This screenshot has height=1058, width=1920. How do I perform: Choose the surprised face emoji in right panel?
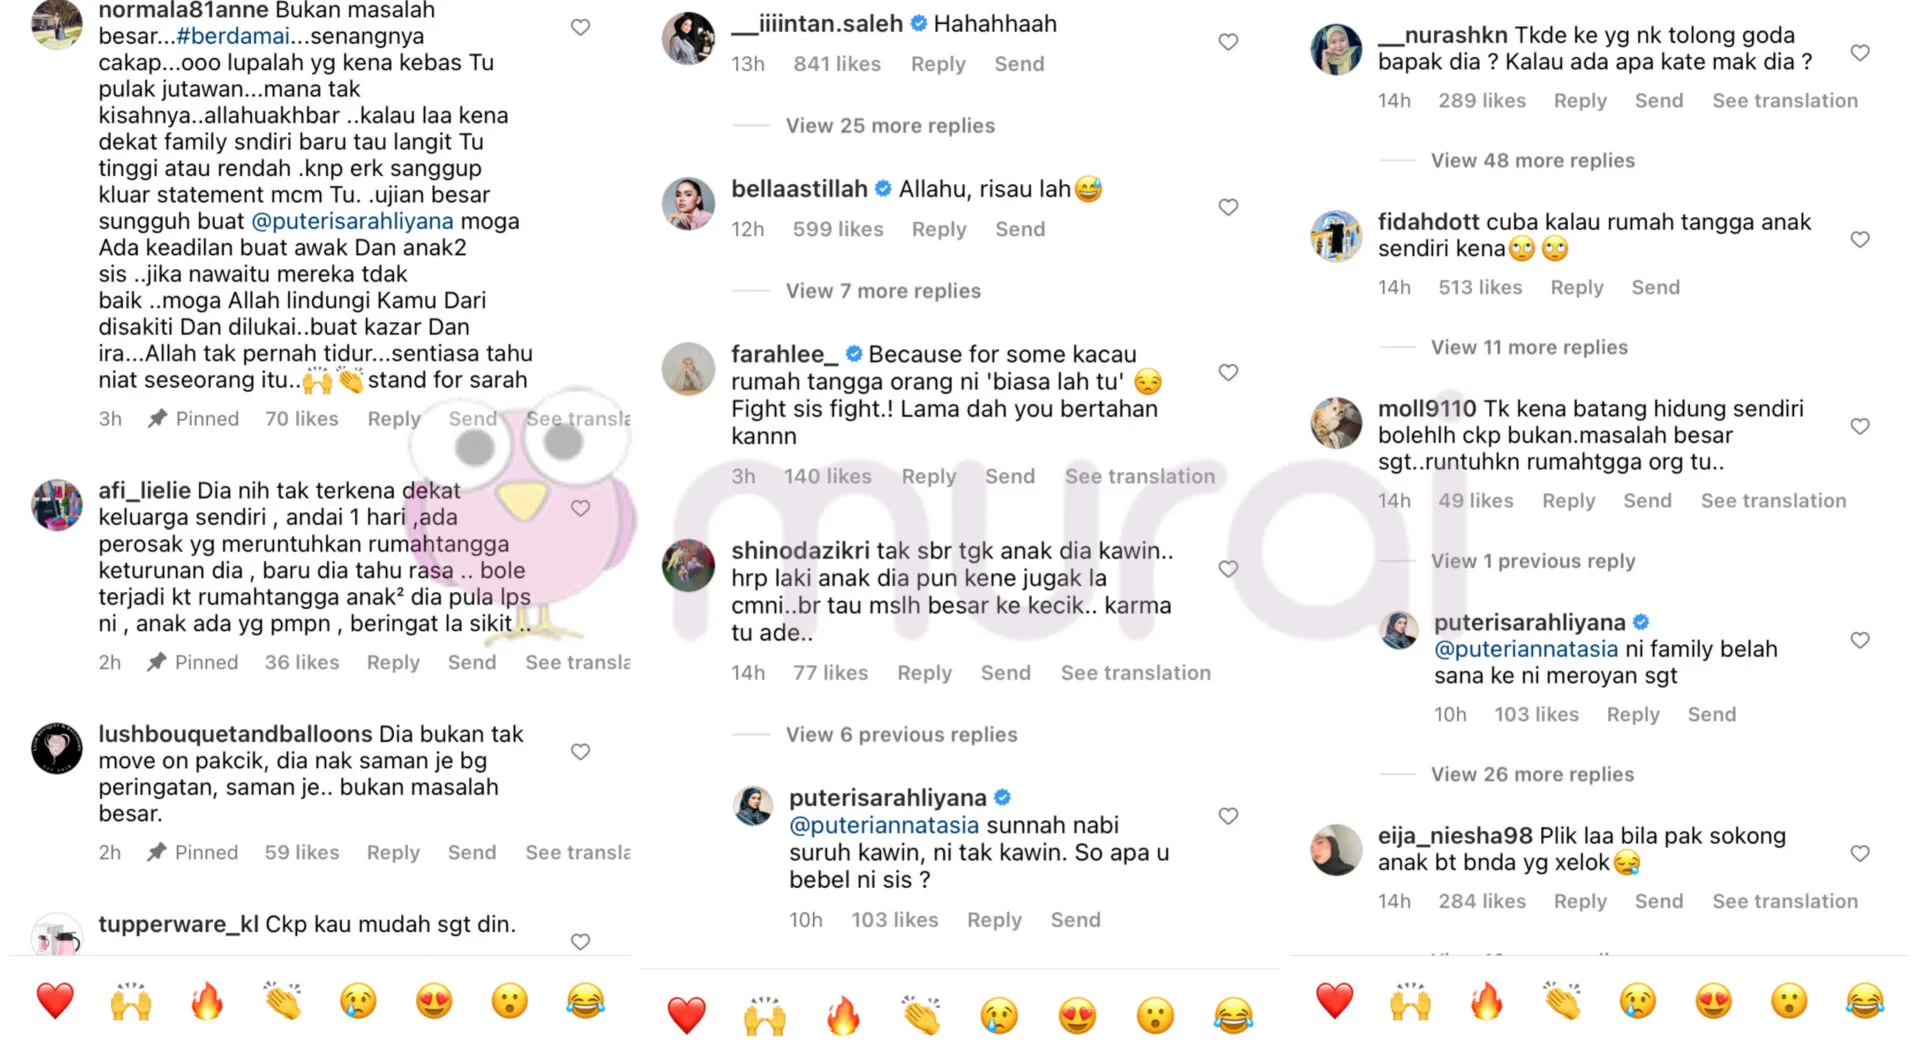click(x=1789, y=1000)
